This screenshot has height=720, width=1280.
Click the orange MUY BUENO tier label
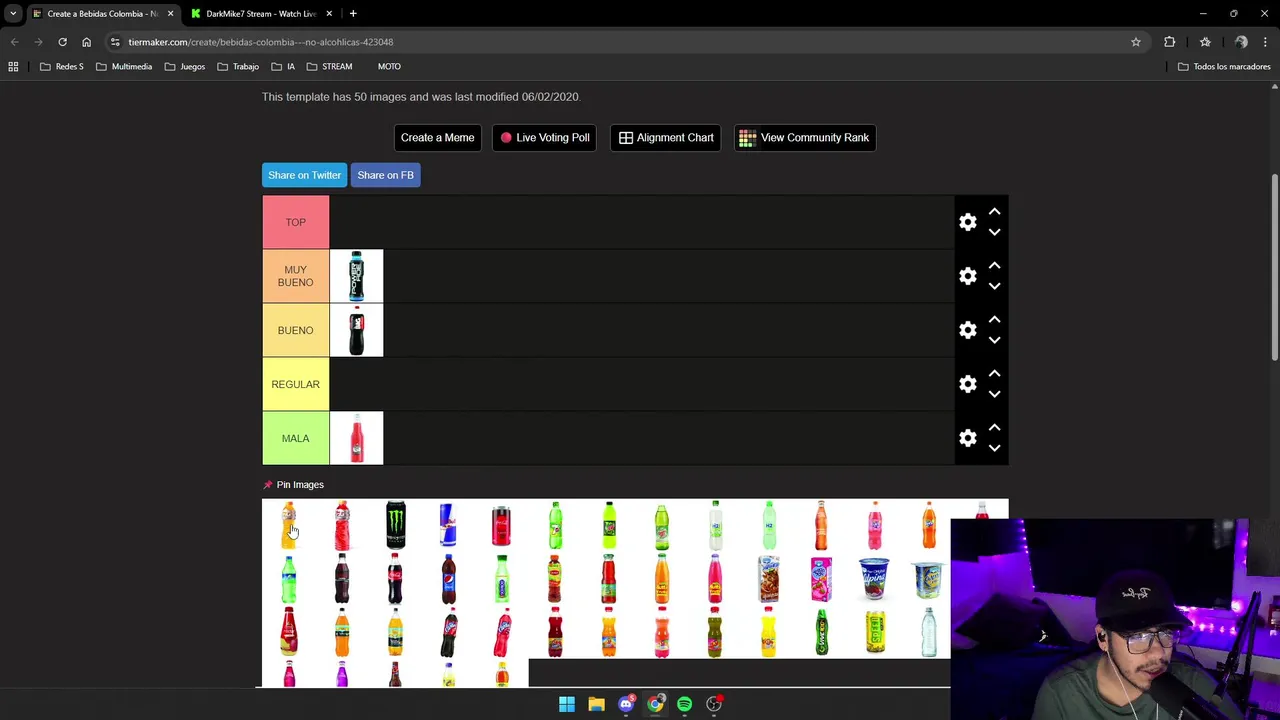click(x=295, y=276)
